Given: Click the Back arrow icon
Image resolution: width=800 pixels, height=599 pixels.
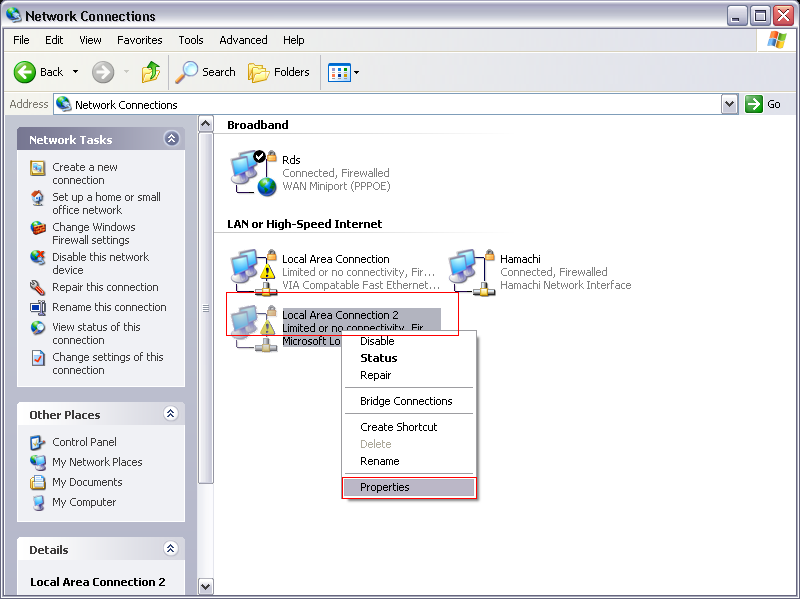Looking at the screenshot, I should click(x=24, y=72).
